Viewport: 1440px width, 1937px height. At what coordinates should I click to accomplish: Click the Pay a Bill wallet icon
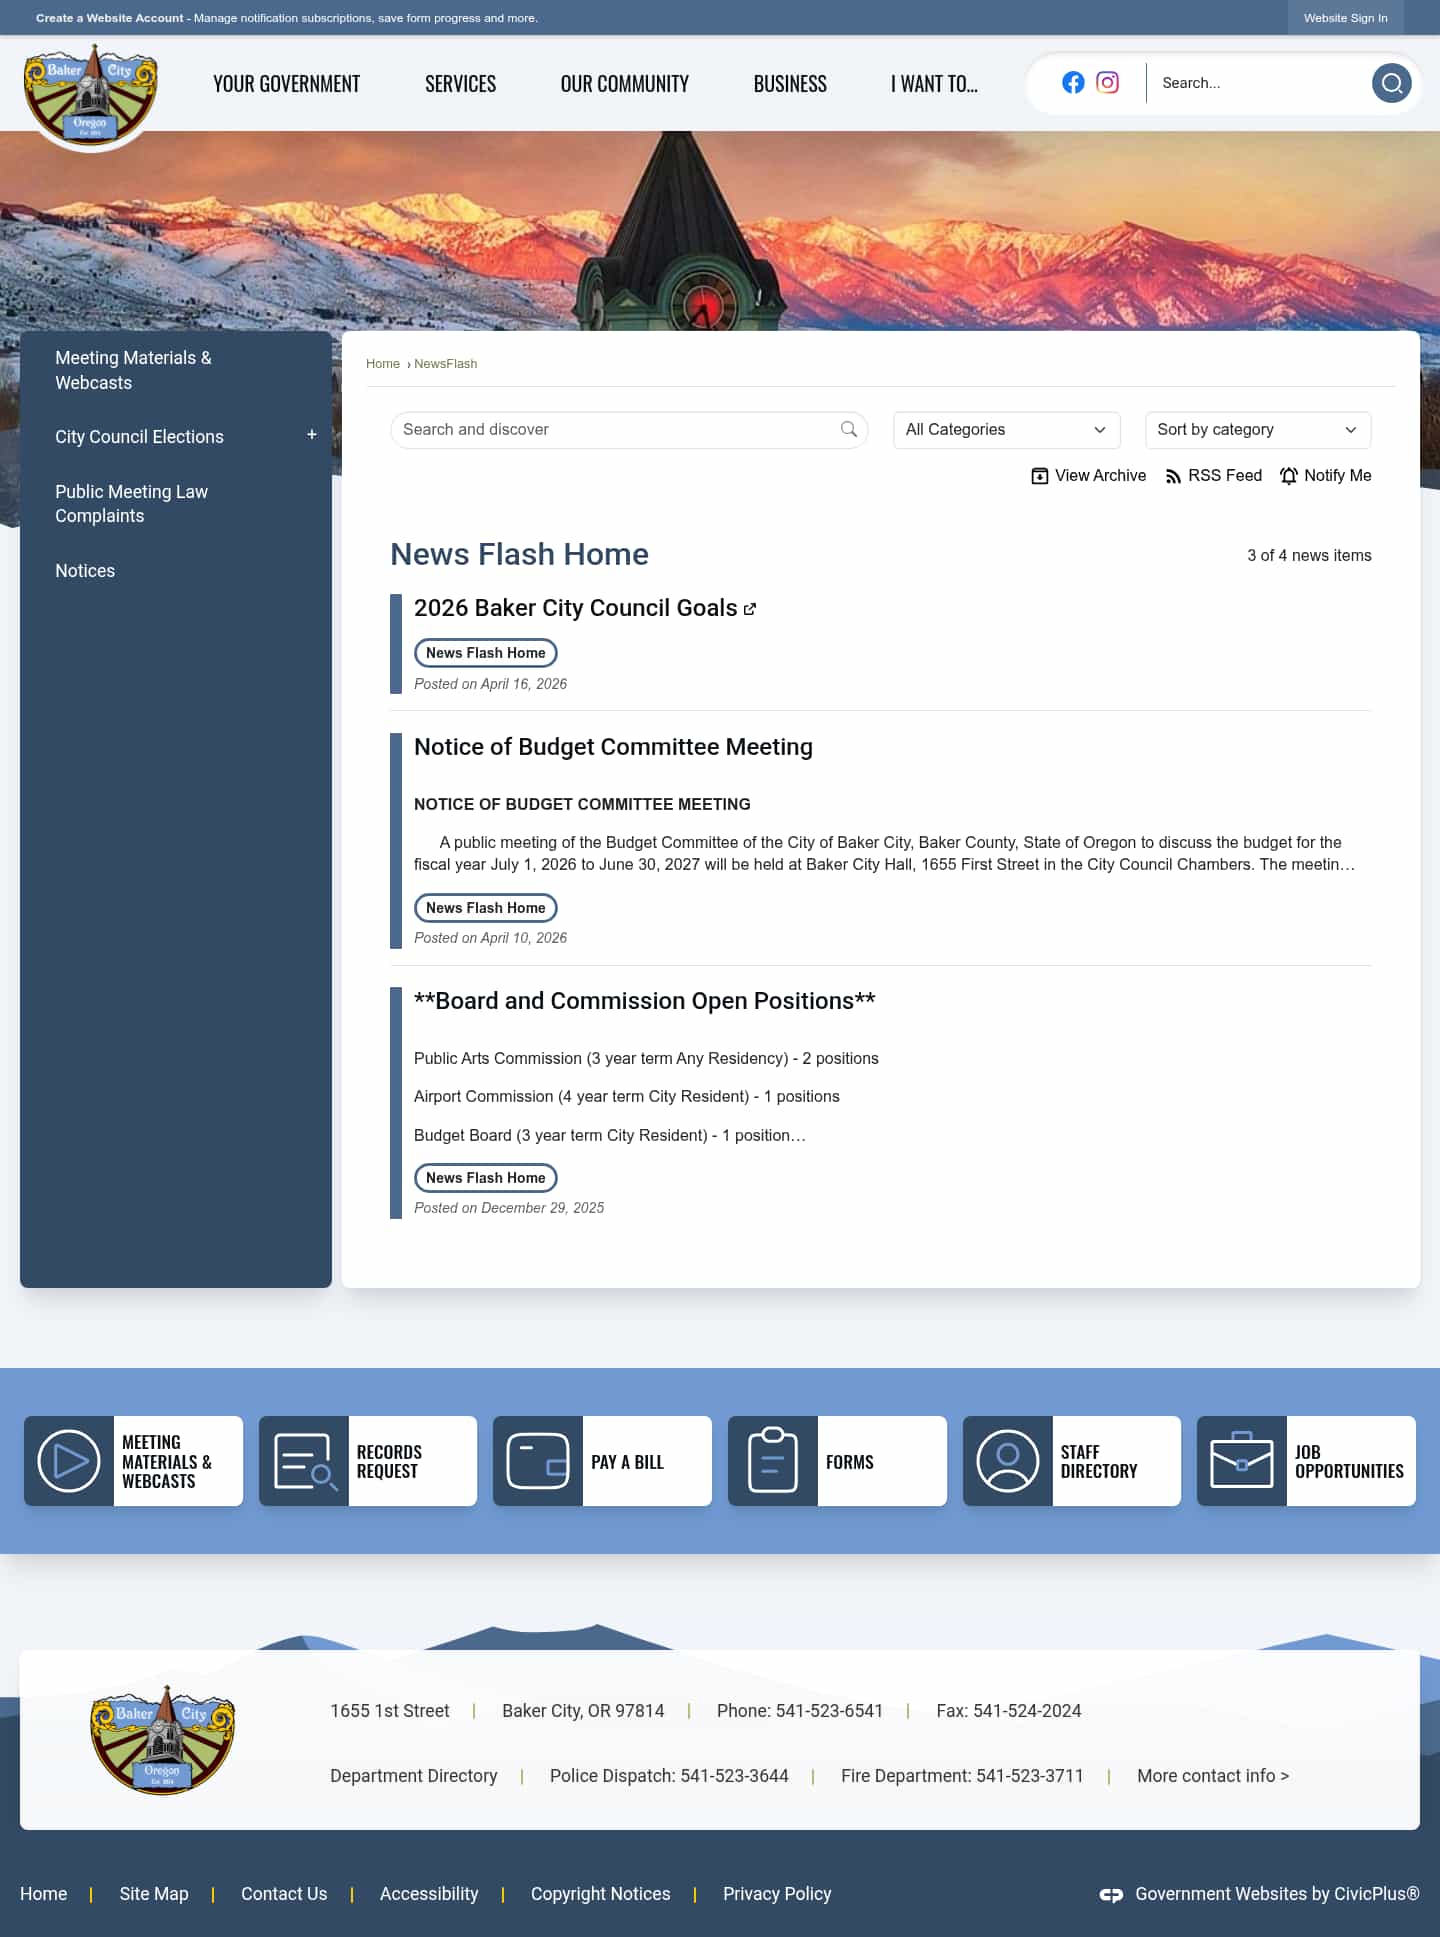(538, 1461)
